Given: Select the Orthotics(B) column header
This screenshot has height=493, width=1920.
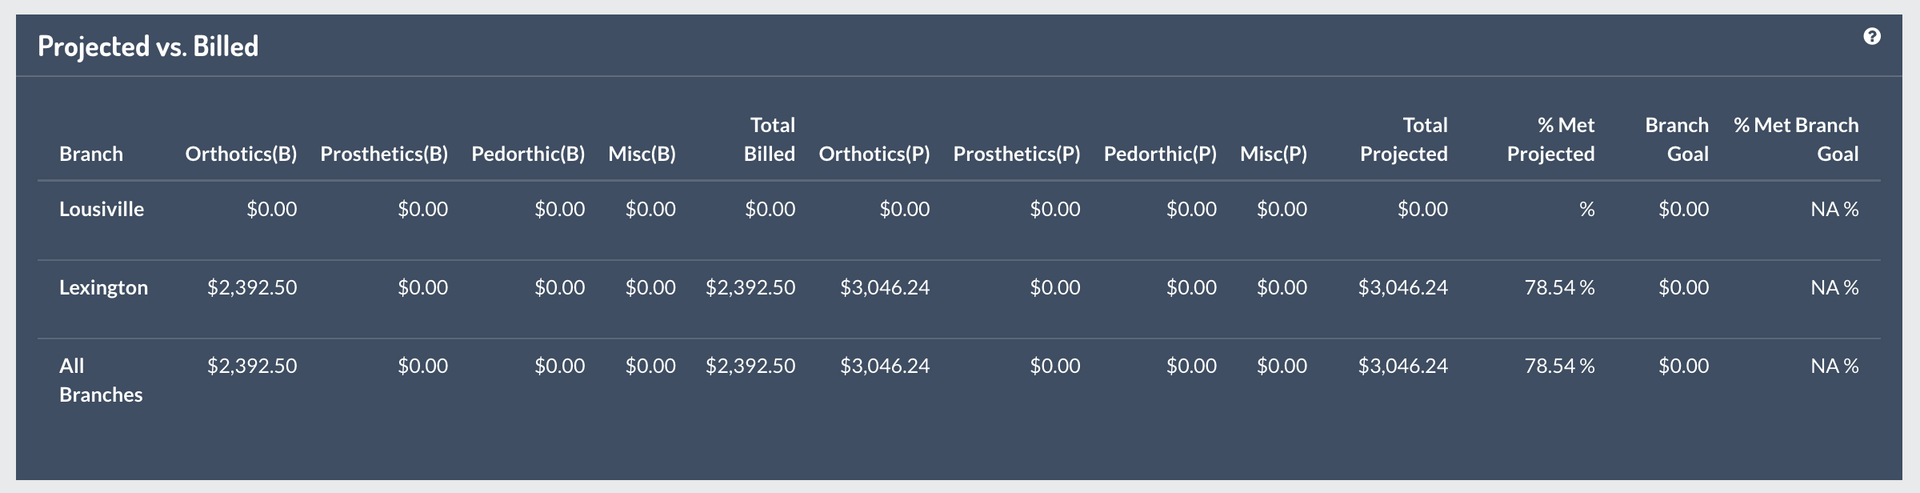Looking at the screenshot, I should pyautogui.click(x=241, y=154).
